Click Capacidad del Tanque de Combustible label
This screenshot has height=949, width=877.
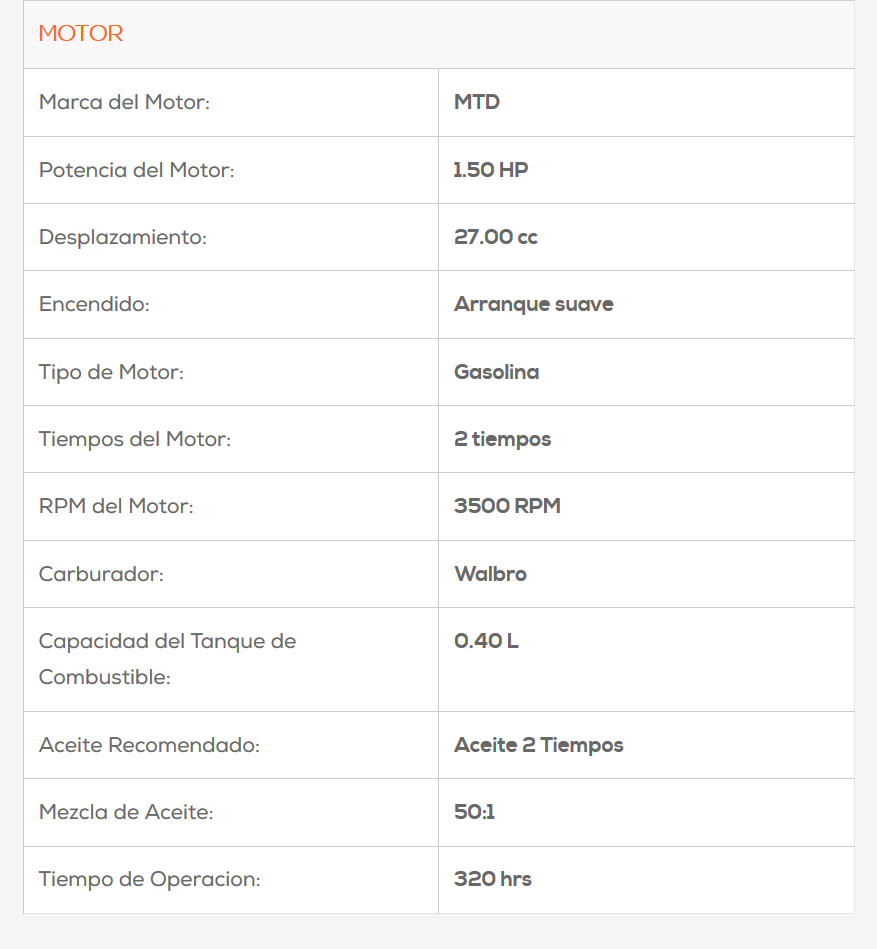(x=167, y=659)
